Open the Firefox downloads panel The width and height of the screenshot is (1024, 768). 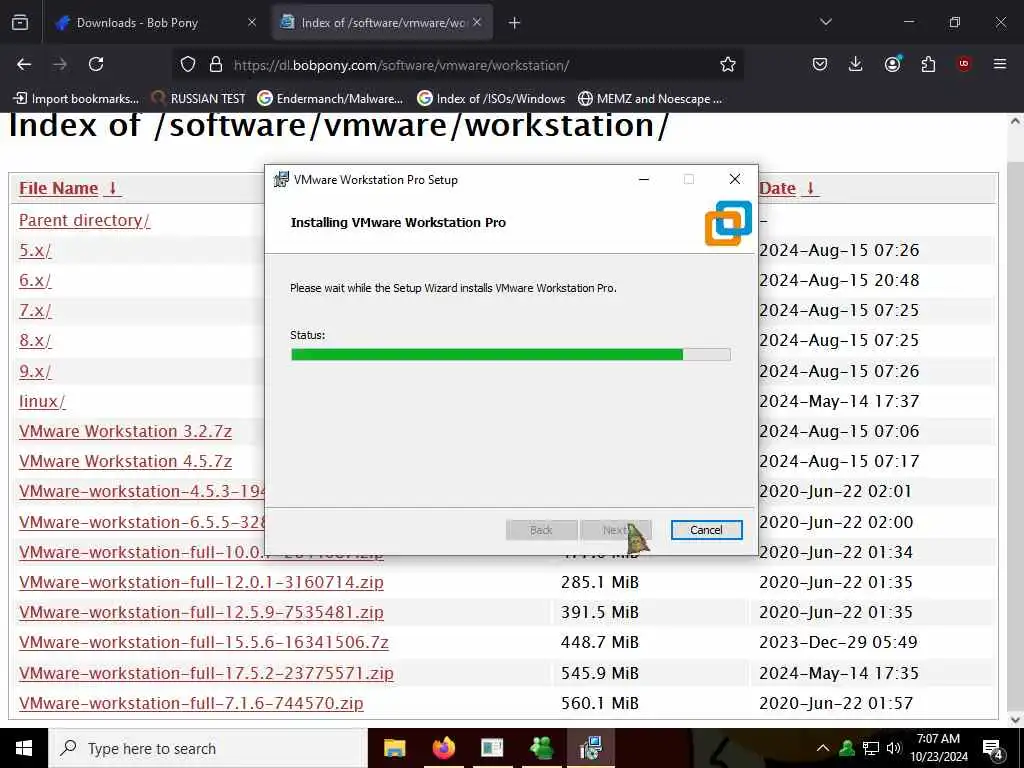click(856, 64)
